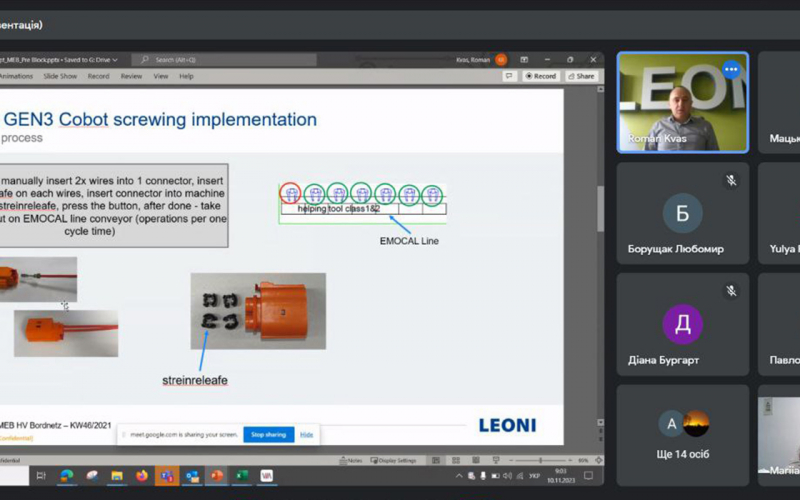
Task: Open File Explorer from the taskbar
Action: point(117,476)
